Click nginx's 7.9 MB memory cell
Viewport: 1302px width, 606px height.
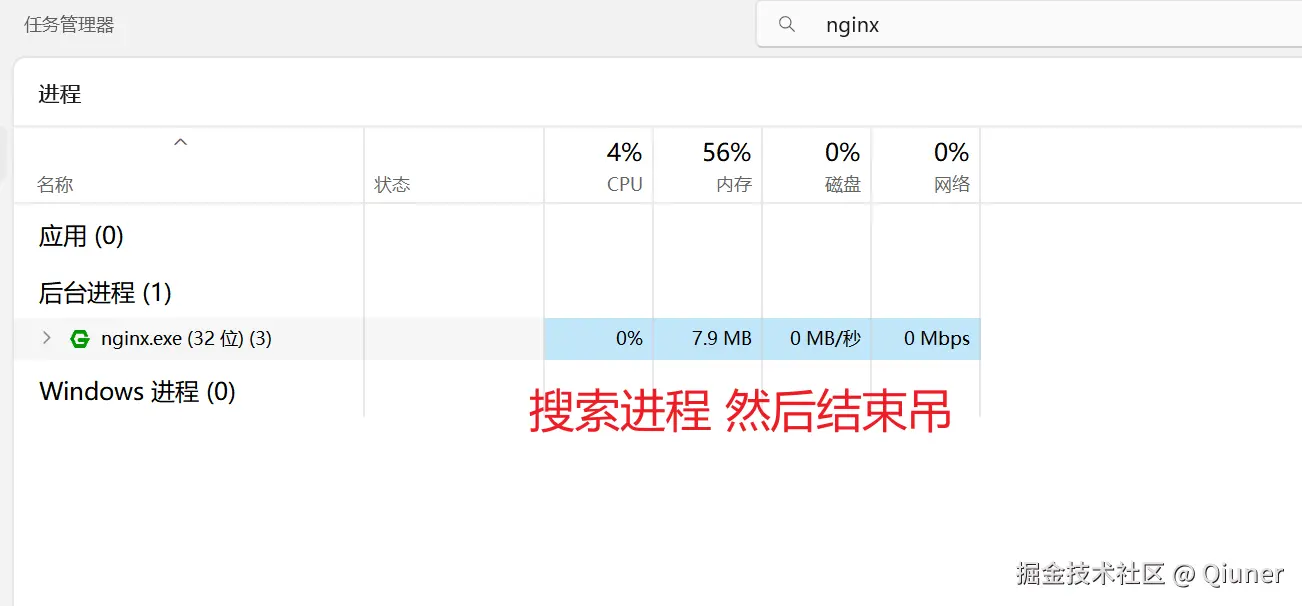click(721, 339)
